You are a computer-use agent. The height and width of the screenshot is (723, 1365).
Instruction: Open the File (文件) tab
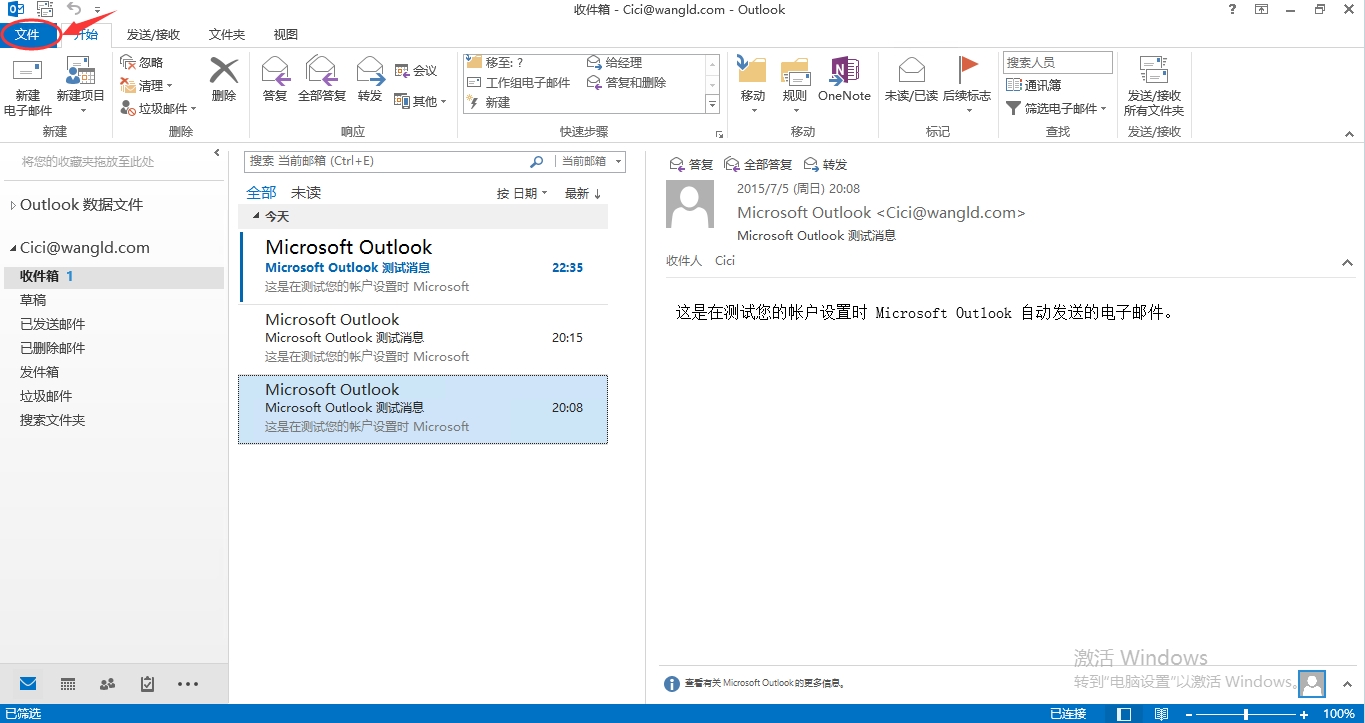point(28,34)
